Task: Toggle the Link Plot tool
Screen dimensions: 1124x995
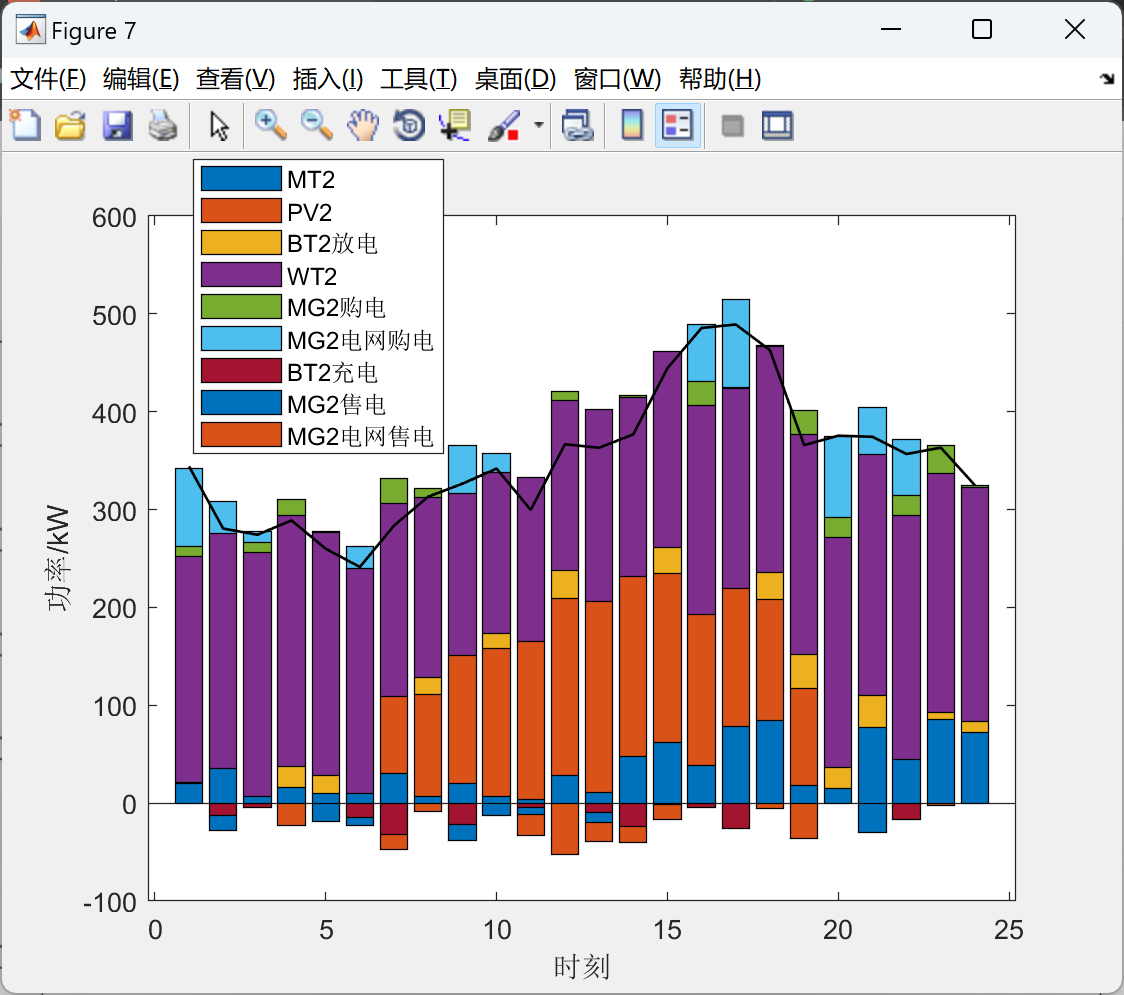Action: click(x=578, y=125)
